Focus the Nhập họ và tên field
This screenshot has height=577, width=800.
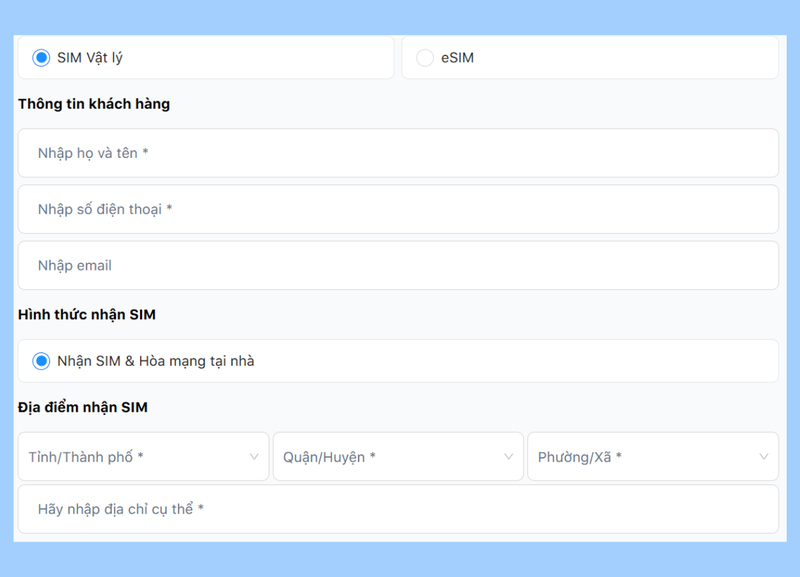pos(398,153)
